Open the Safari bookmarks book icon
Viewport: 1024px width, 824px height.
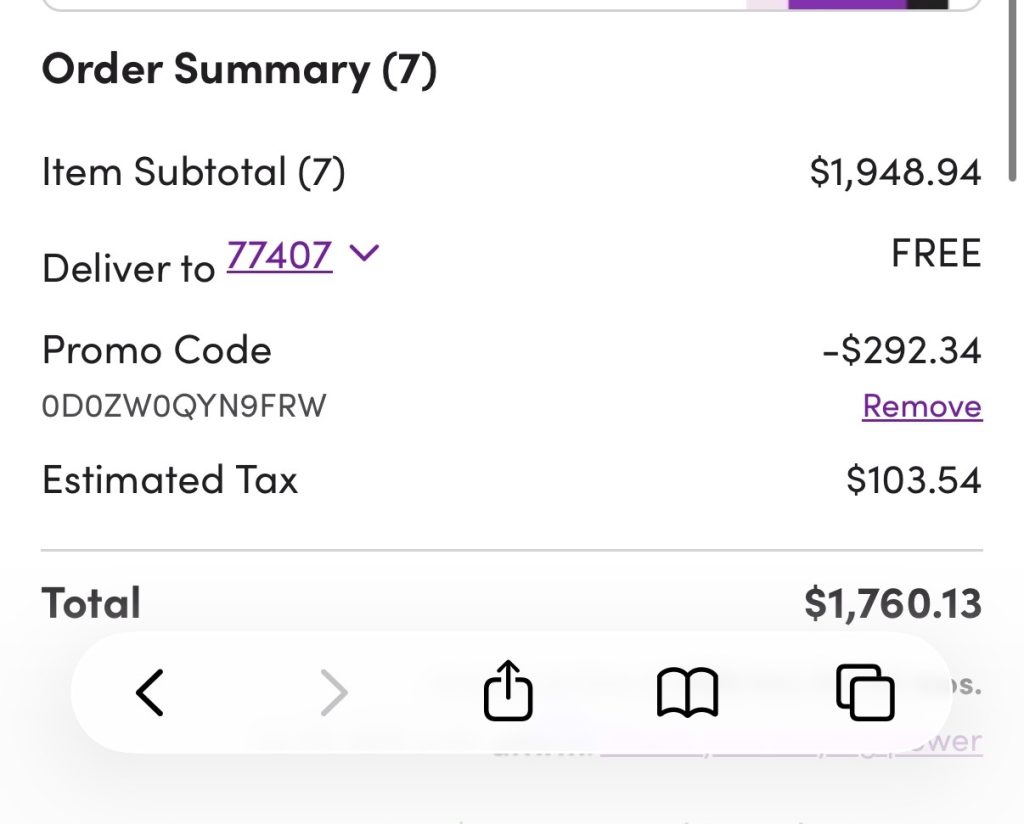tap(687, 692)
